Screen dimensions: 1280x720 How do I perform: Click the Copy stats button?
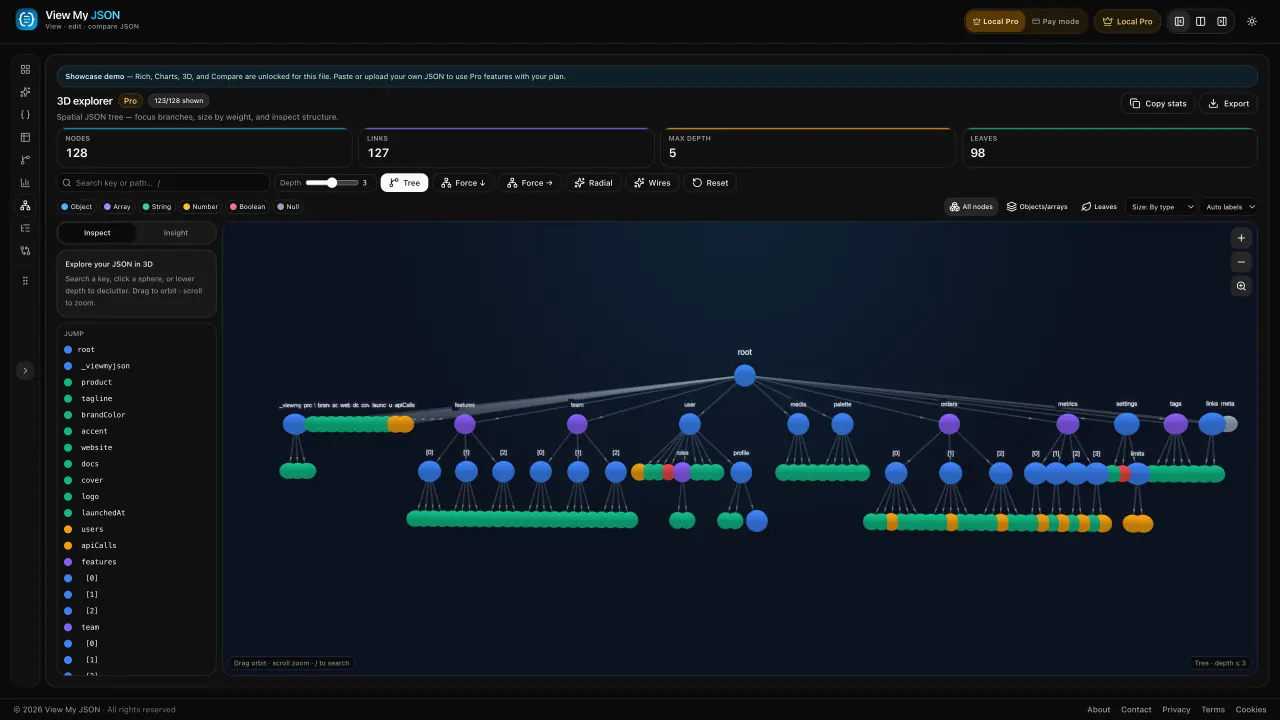[x=1158, y=103]
